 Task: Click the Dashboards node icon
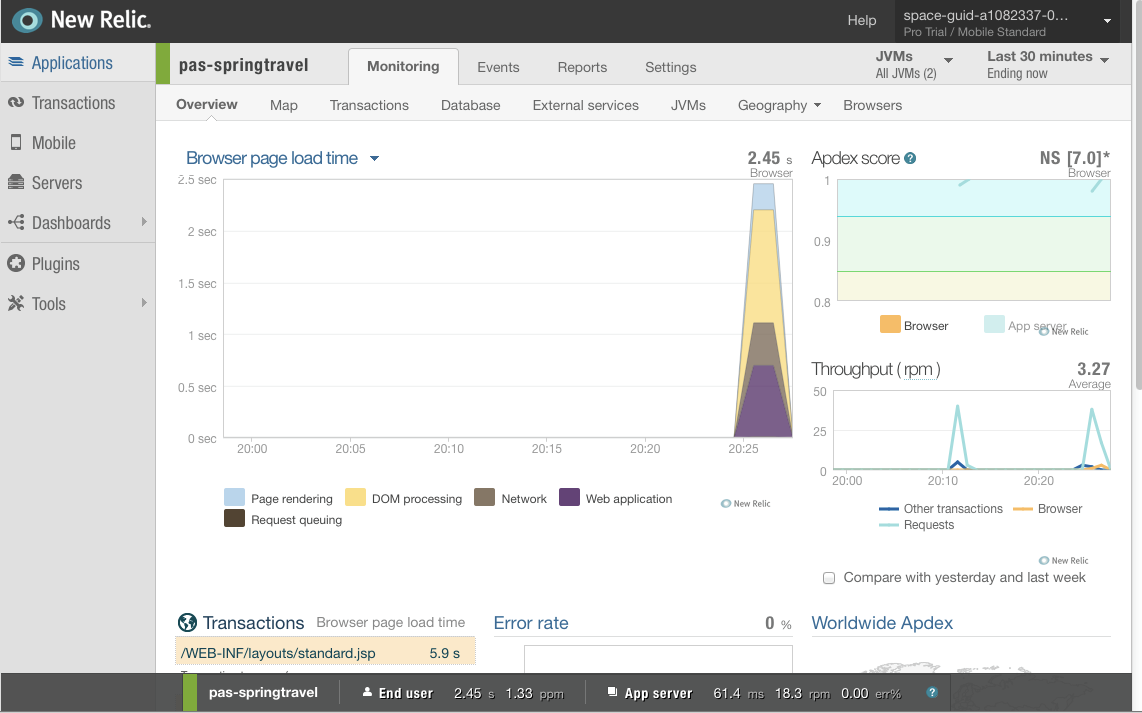(x=16, y=223)
